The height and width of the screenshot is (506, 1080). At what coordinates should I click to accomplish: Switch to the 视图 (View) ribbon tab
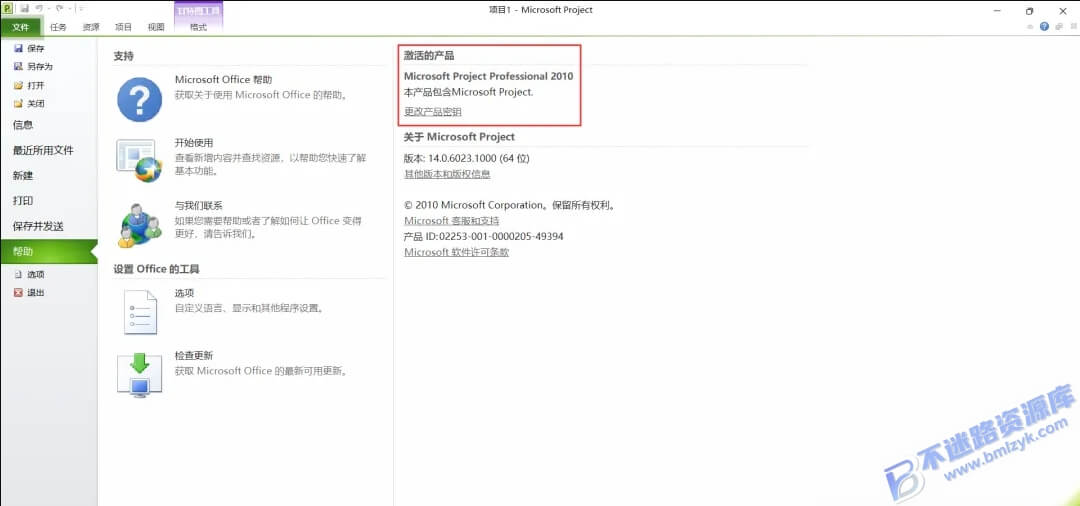coord(156,27)
